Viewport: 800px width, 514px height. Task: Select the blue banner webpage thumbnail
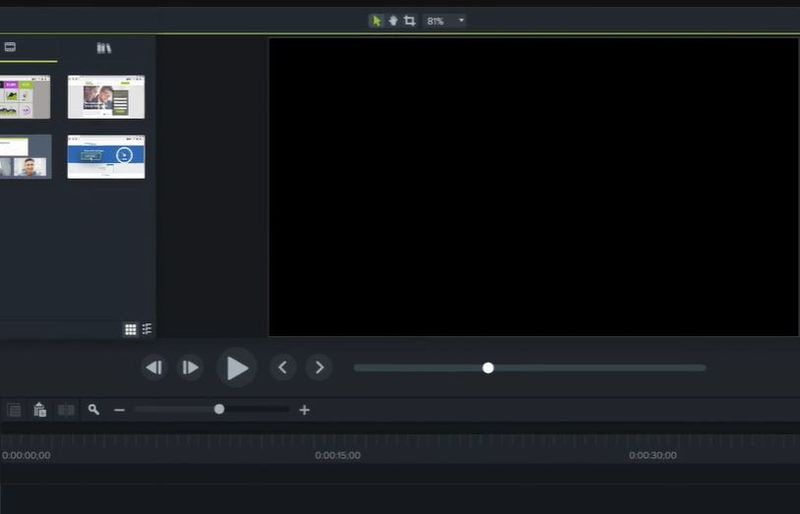point(106,157)
